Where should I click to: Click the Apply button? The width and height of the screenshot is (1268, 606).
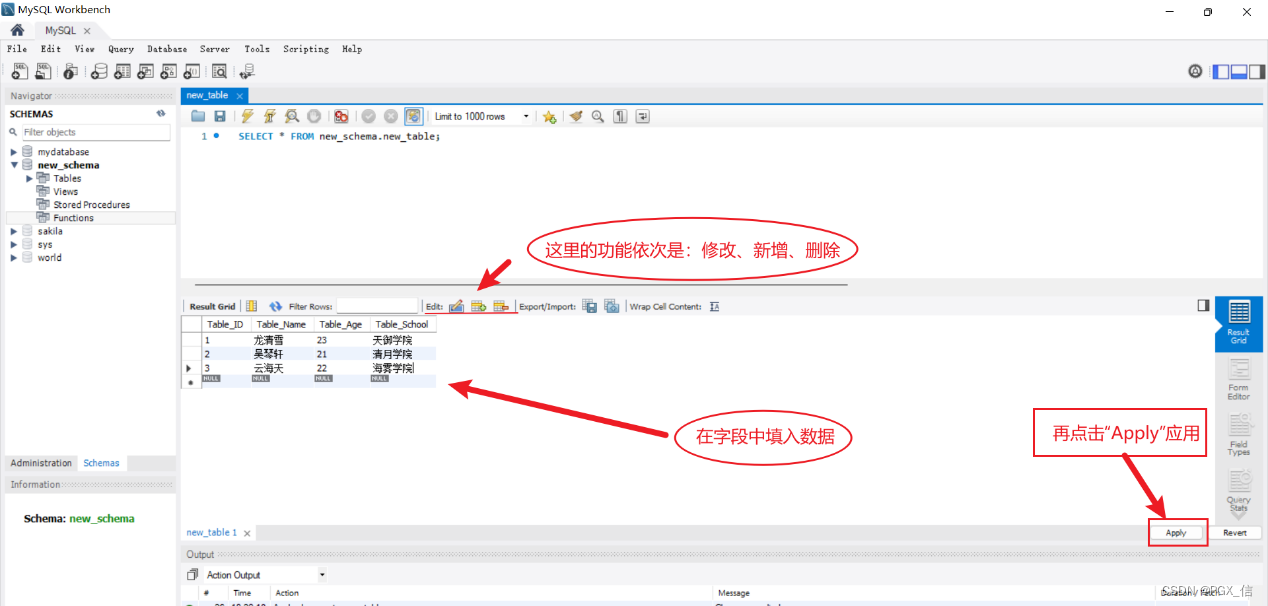[x=1176, y=533]
